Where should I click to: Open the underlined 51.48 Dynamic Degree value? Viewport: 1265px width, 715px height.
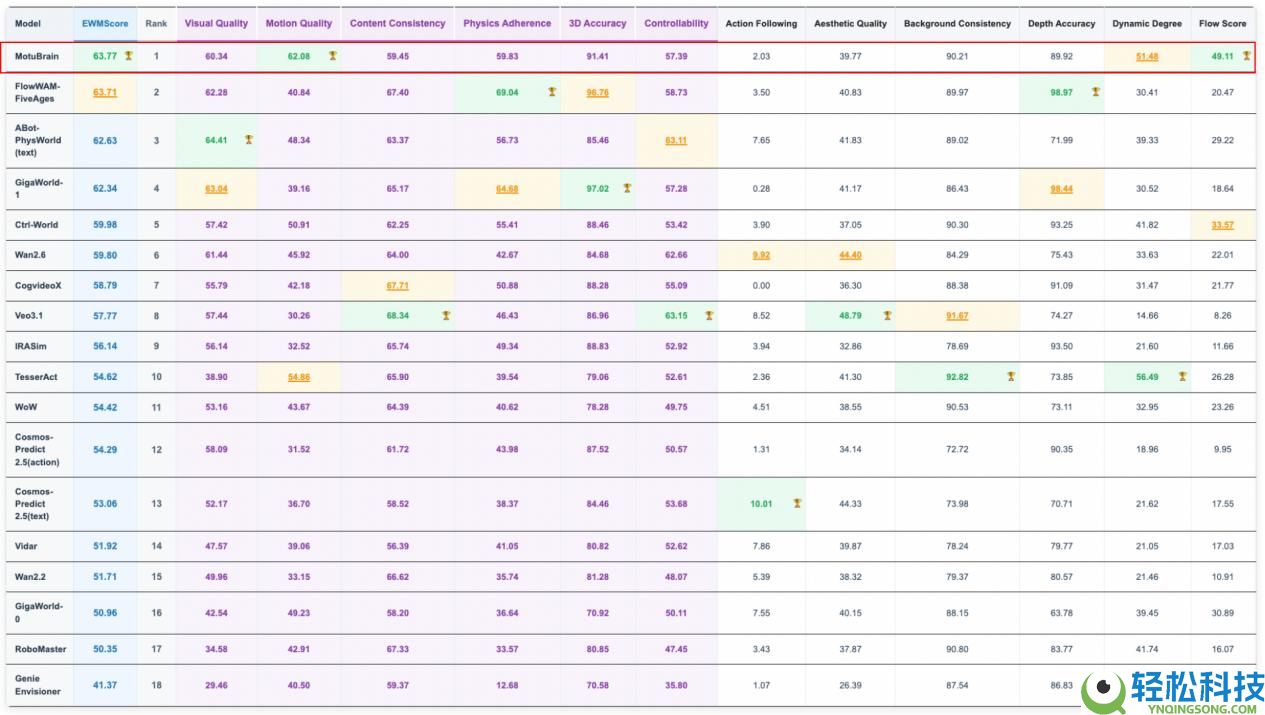(x=1147, y=56)
